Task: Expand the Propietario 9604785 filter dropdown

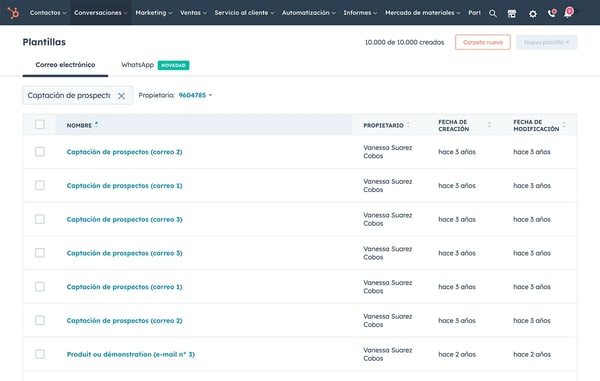Action: pos(195,95)
